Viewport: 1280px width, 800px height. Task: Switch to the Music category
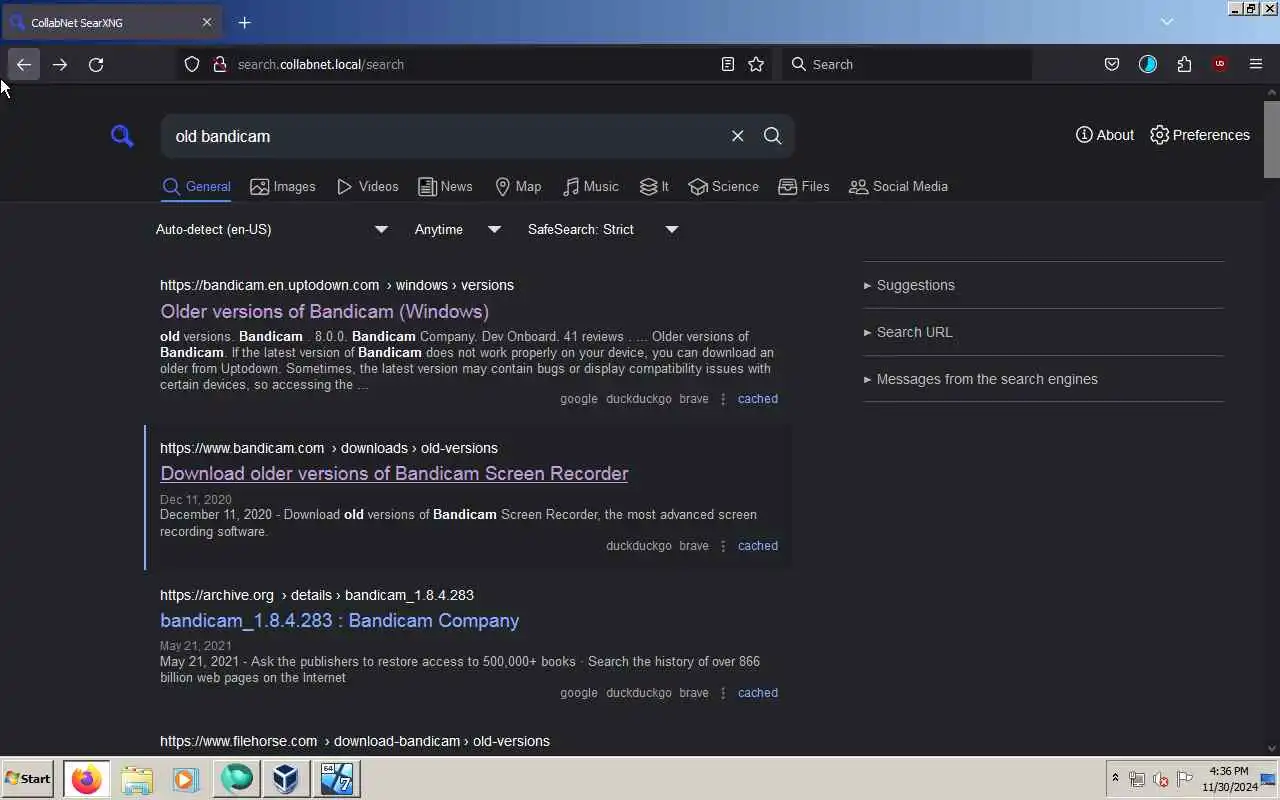point(590,186)
